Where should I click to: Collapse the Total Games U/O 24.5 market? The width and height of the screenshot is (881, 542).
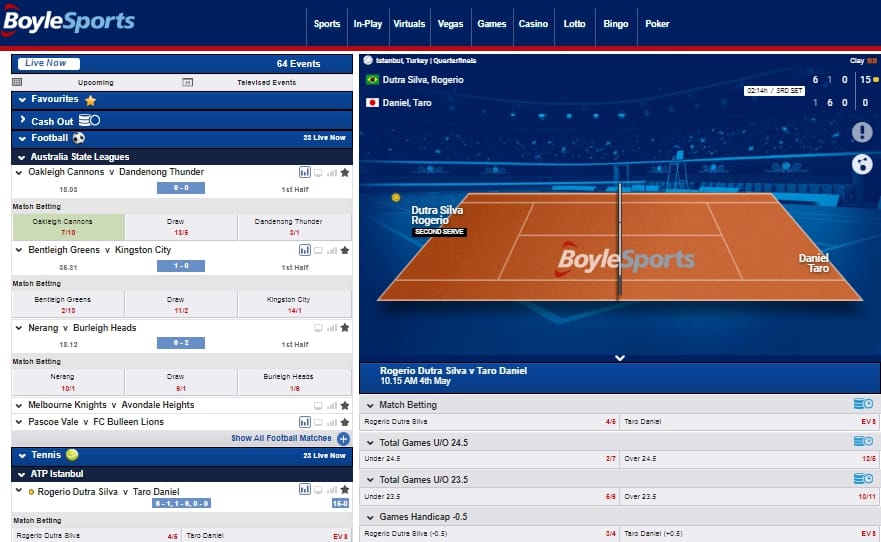pos(370,442)
